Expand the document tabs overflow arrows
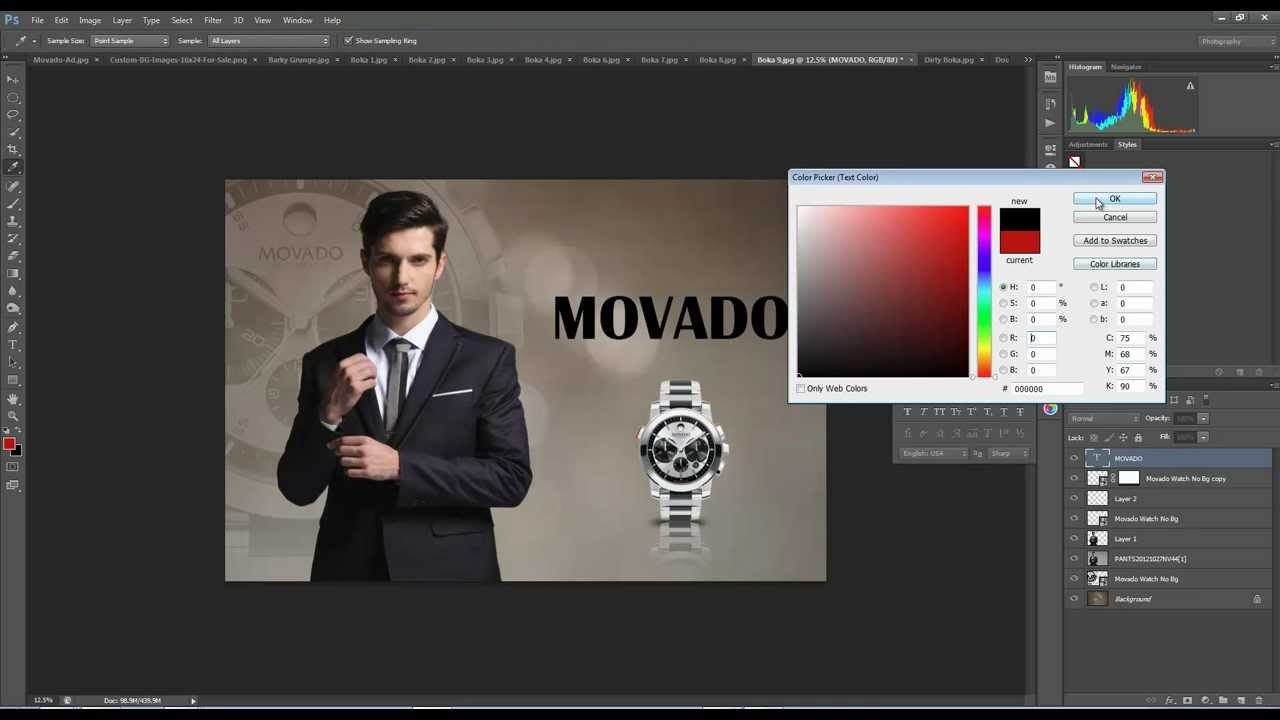 [x=1028, y=60]
